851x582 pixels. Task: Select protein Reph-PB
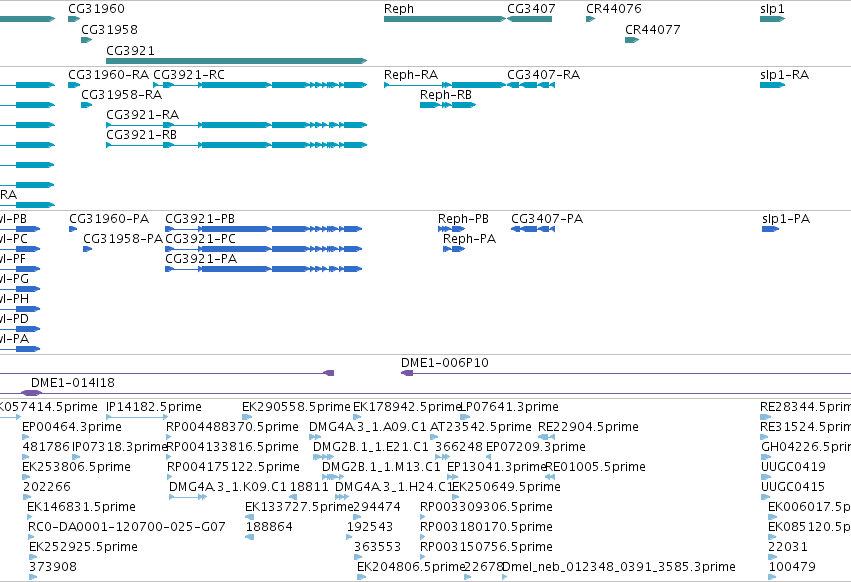point(452,229)
